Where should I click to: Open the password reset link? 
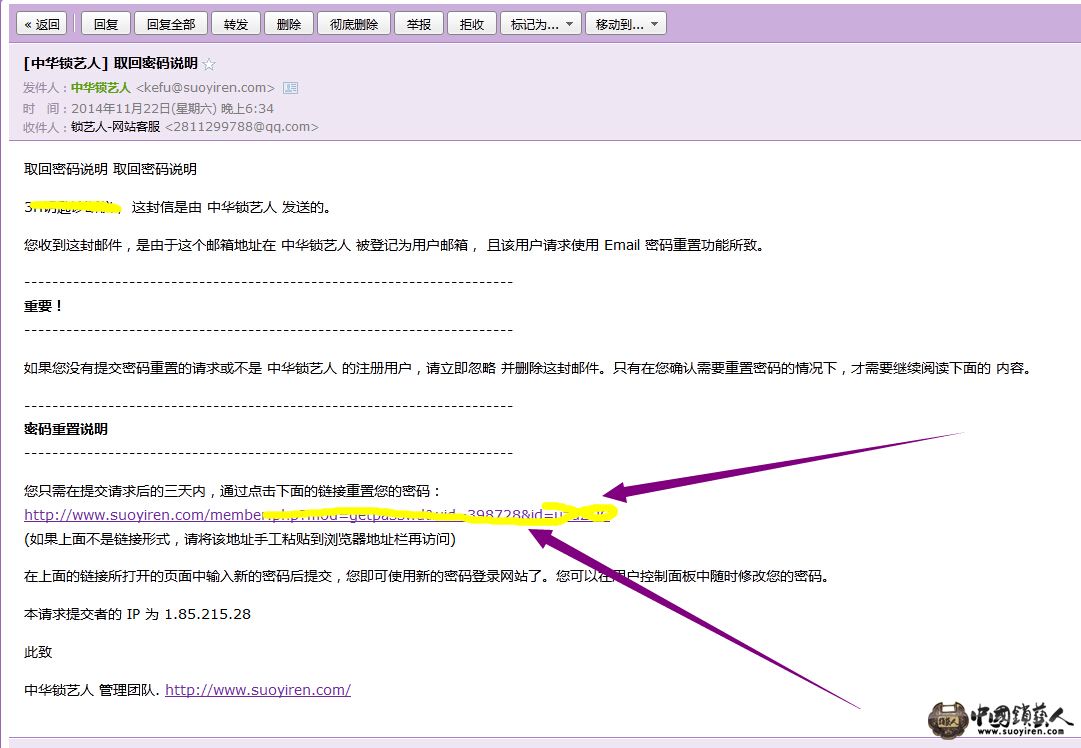tap(316, 514)
